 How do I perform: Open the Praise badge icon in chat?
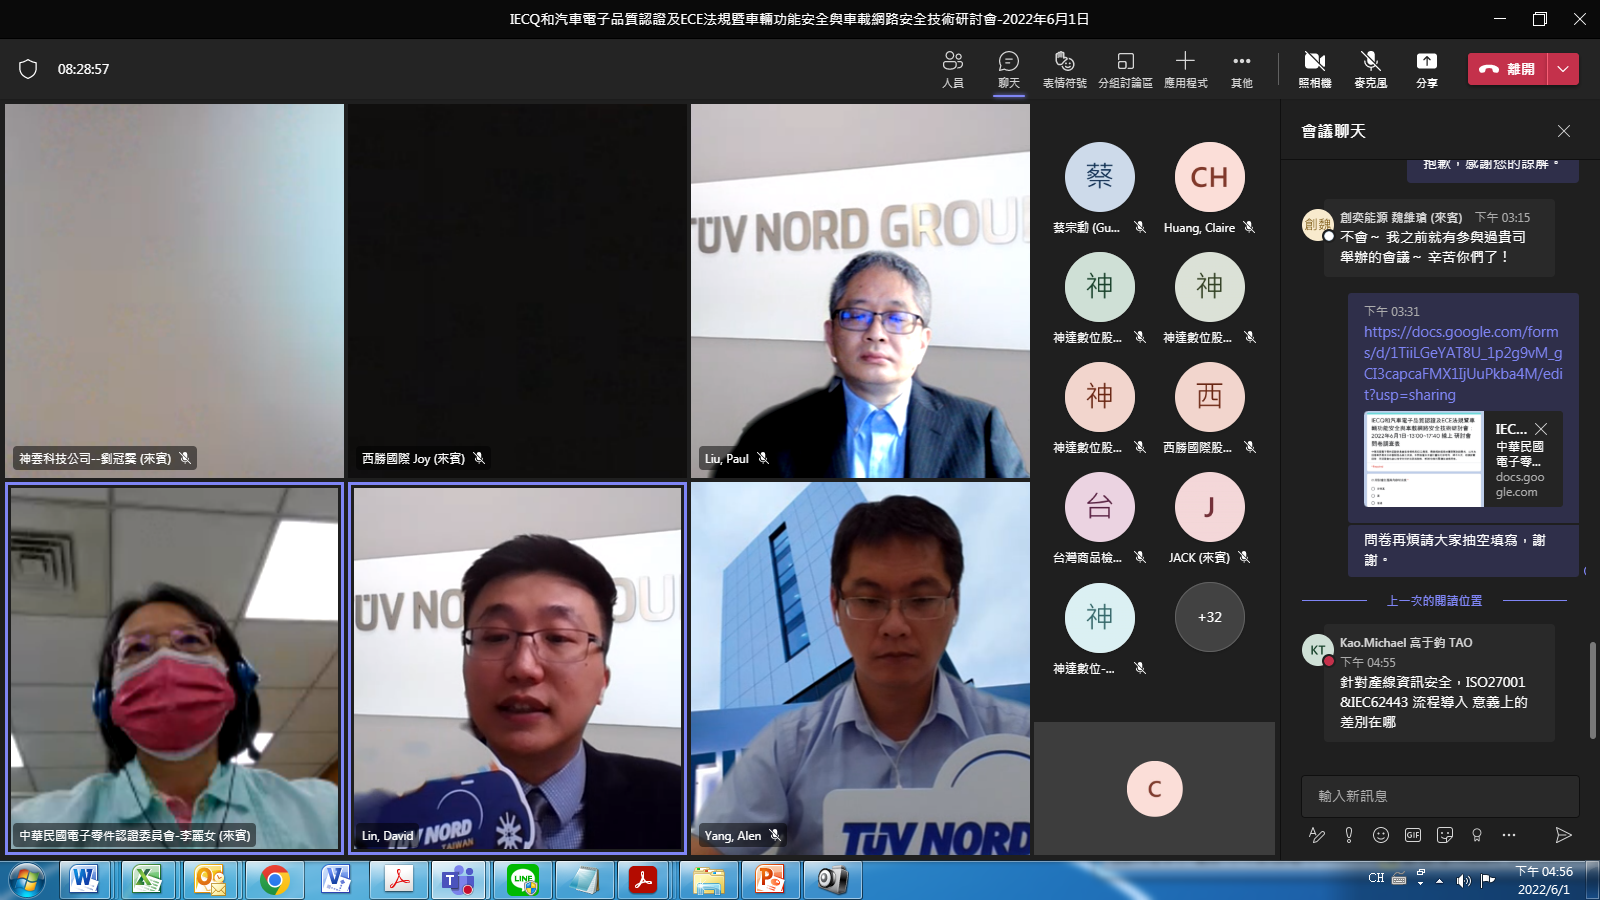(x=1477, y=835)
